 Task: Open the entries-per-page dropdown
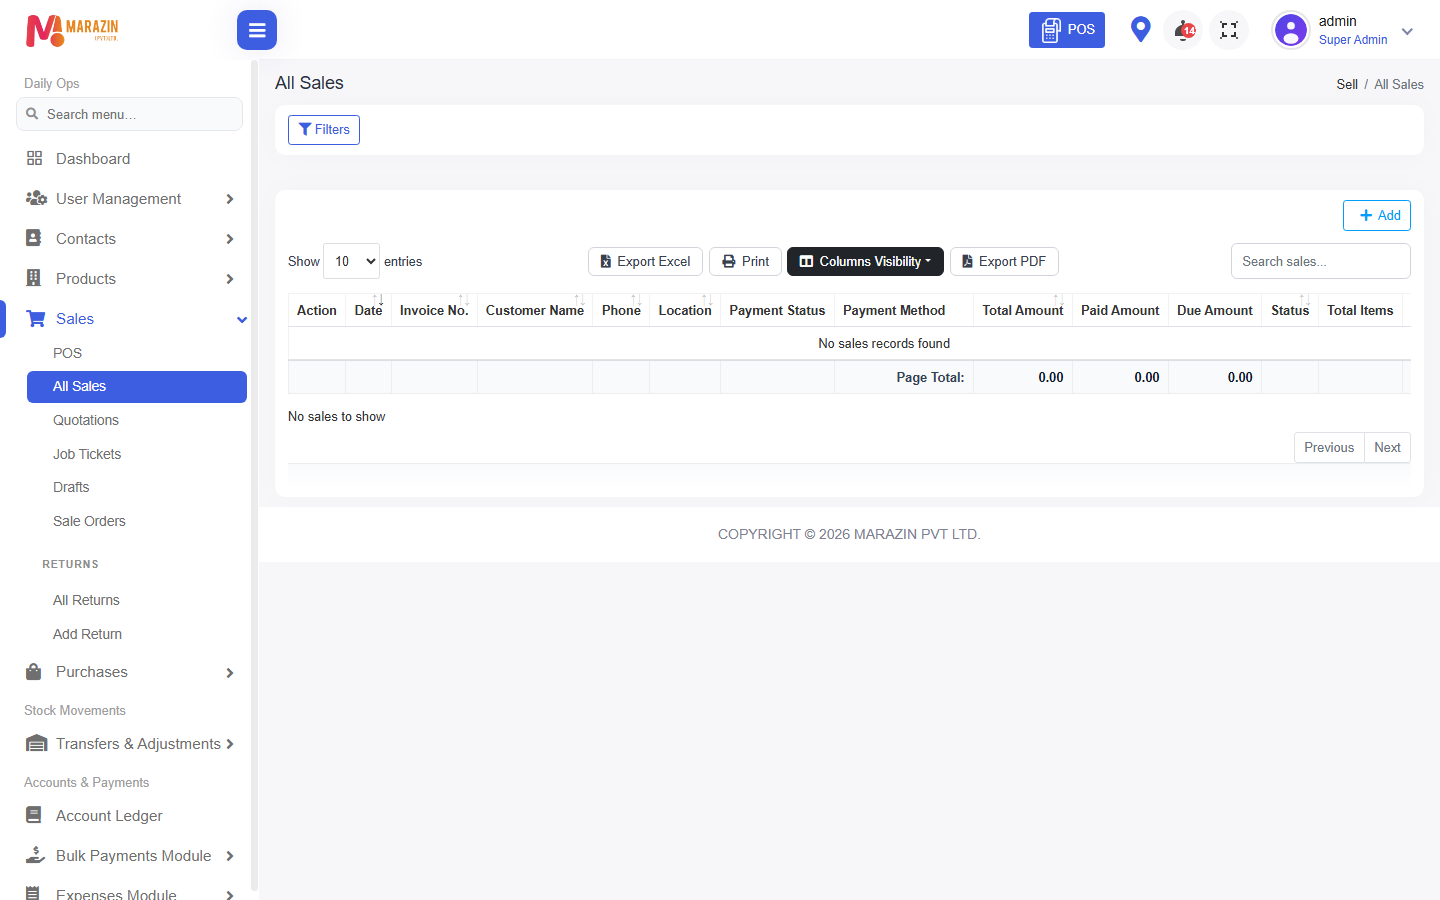[x=352, y=261]
